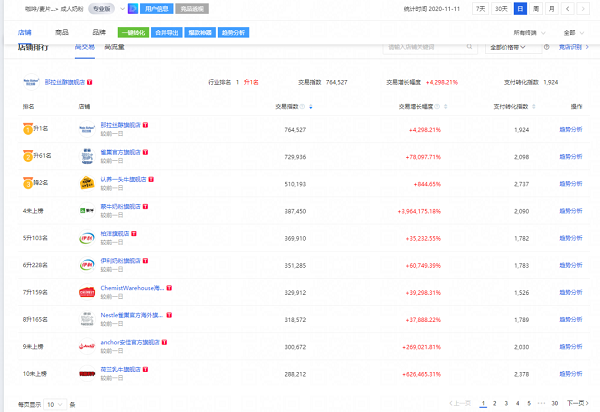The image size is (600, 412).
Task: Click the category breadcrumb ending in 成人奶粉
Action: click(x=54, y=8)
